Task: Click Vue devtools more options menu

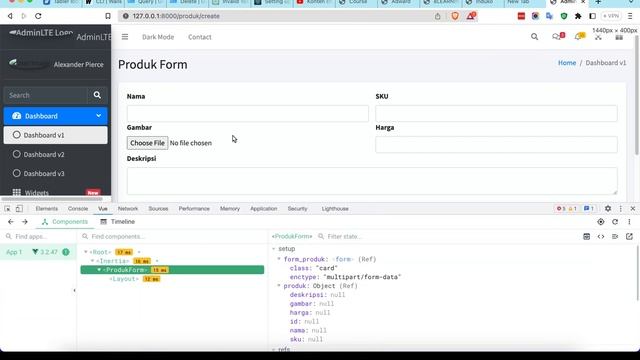Action: (x=629, y=222)
